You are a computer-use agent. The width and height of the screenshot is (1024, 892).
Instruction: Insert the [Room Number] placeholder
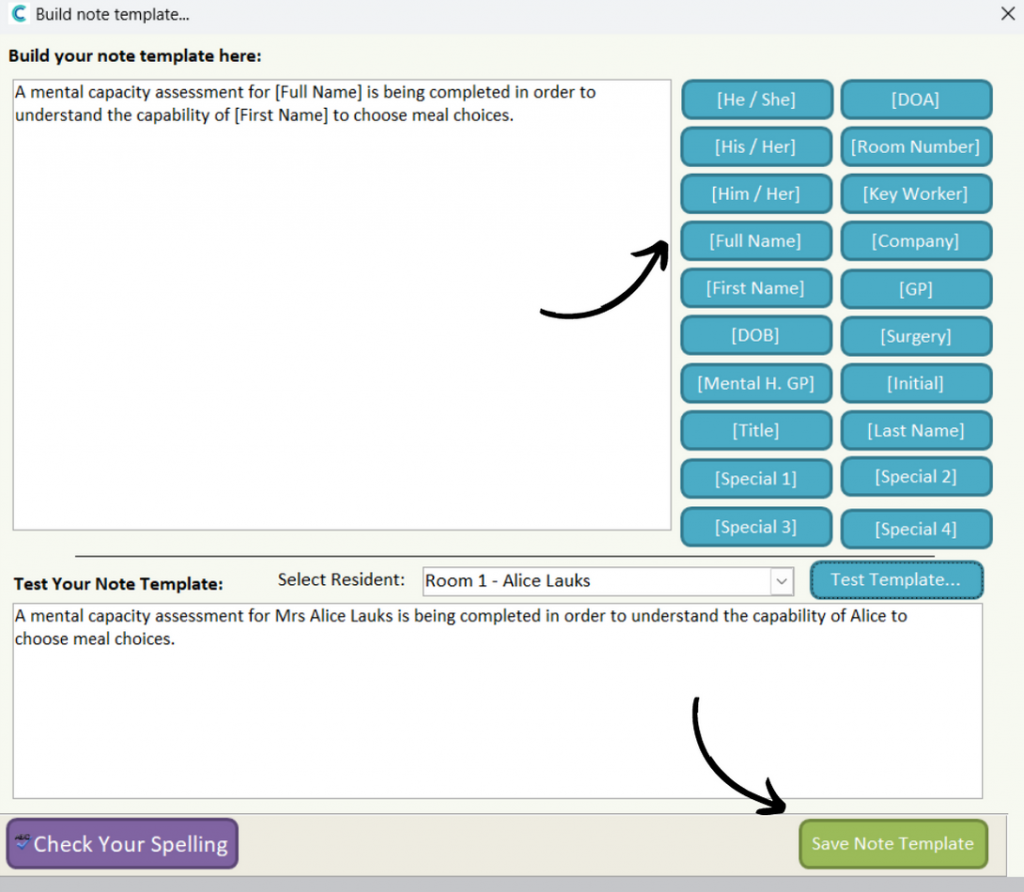pyautogui.click(x=916, y=147)
